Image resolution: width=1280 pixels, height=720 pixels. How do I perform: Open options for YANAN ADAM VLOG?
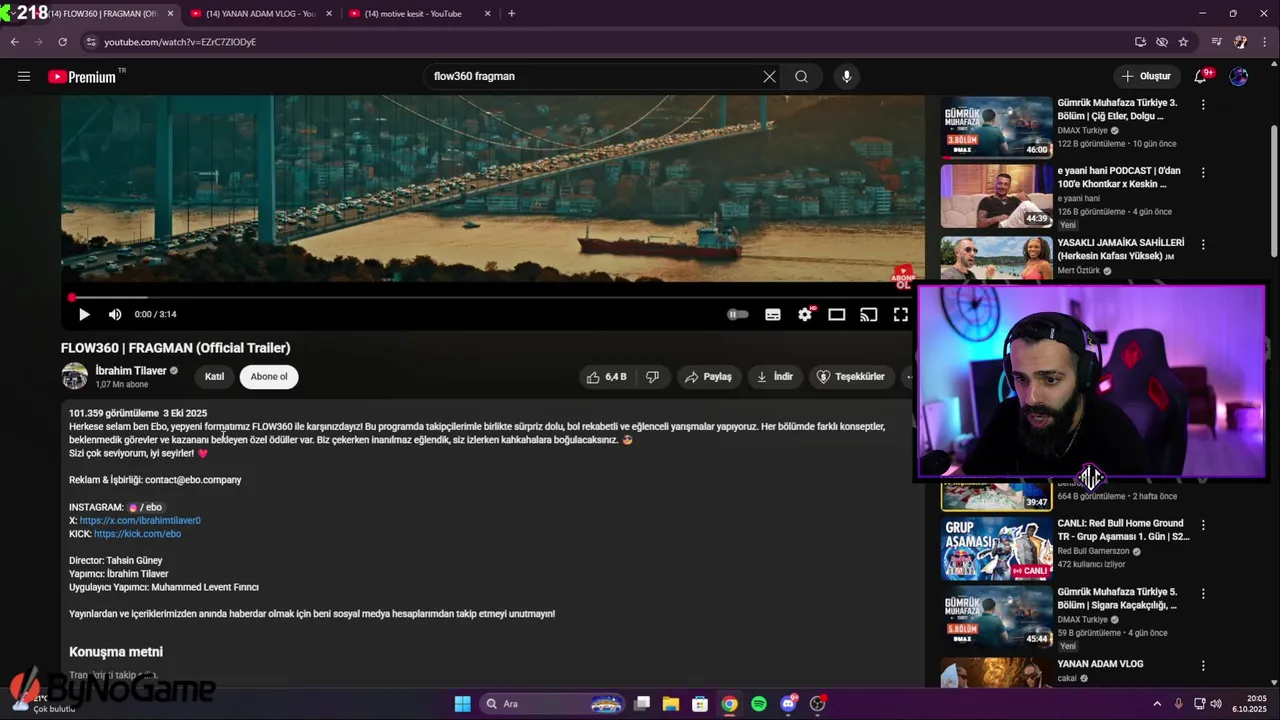(1203, 665)
